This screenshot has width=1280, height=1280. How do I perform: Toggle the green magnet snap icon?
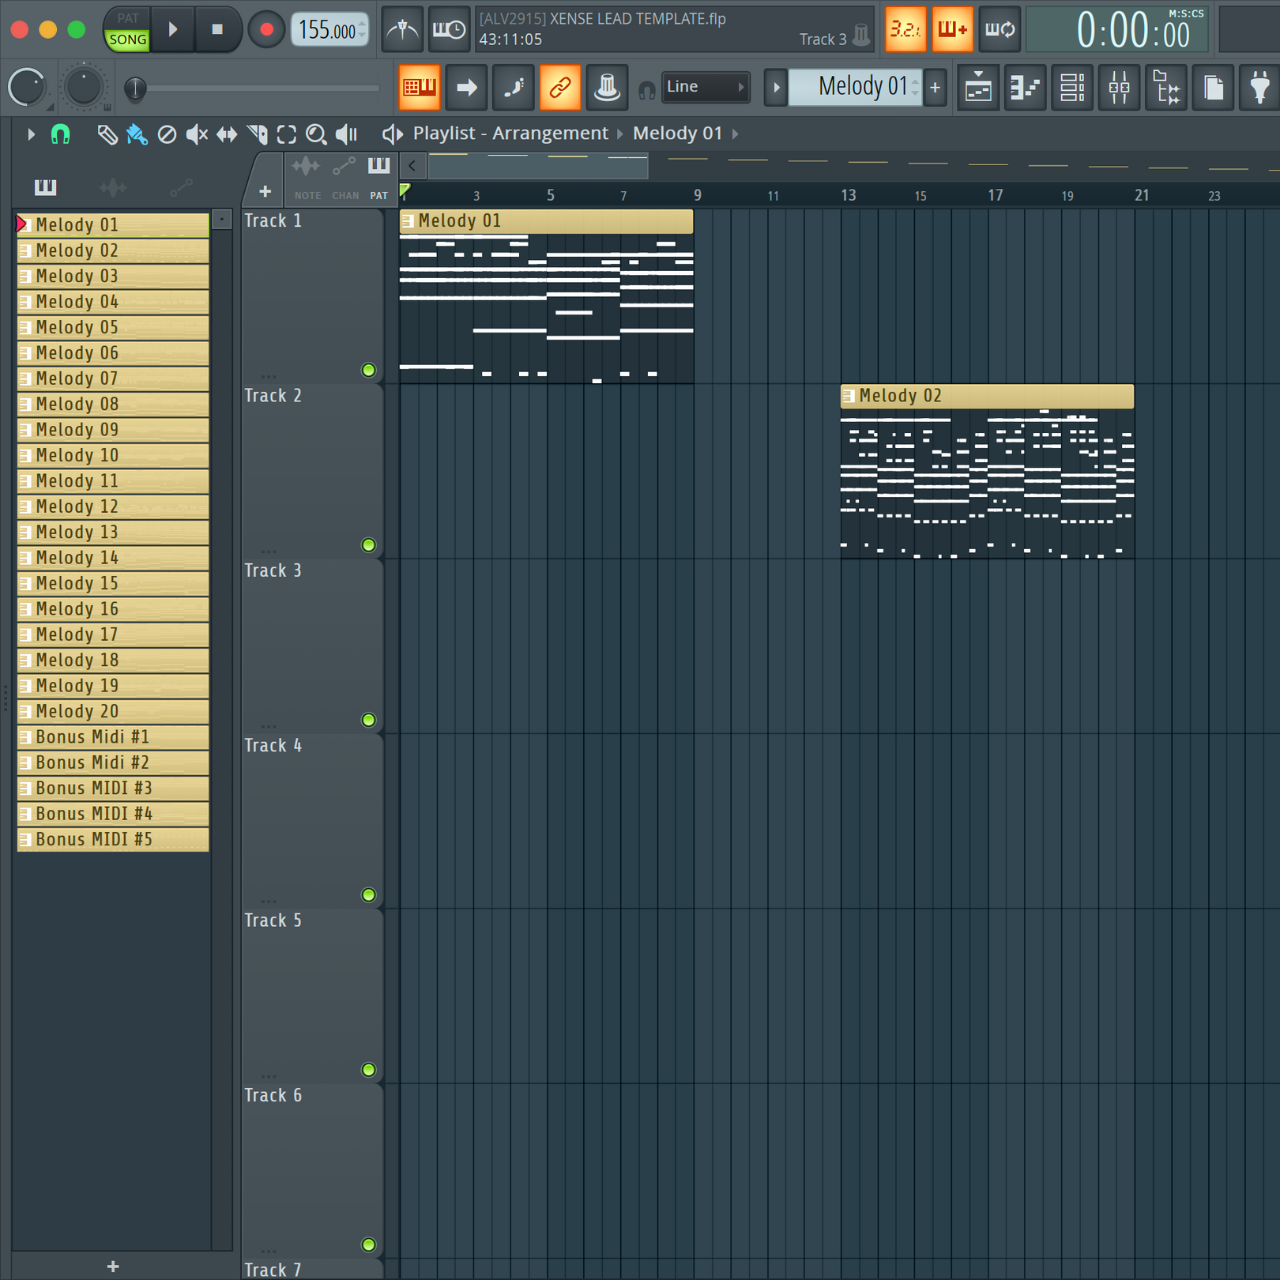click(61, 134)
